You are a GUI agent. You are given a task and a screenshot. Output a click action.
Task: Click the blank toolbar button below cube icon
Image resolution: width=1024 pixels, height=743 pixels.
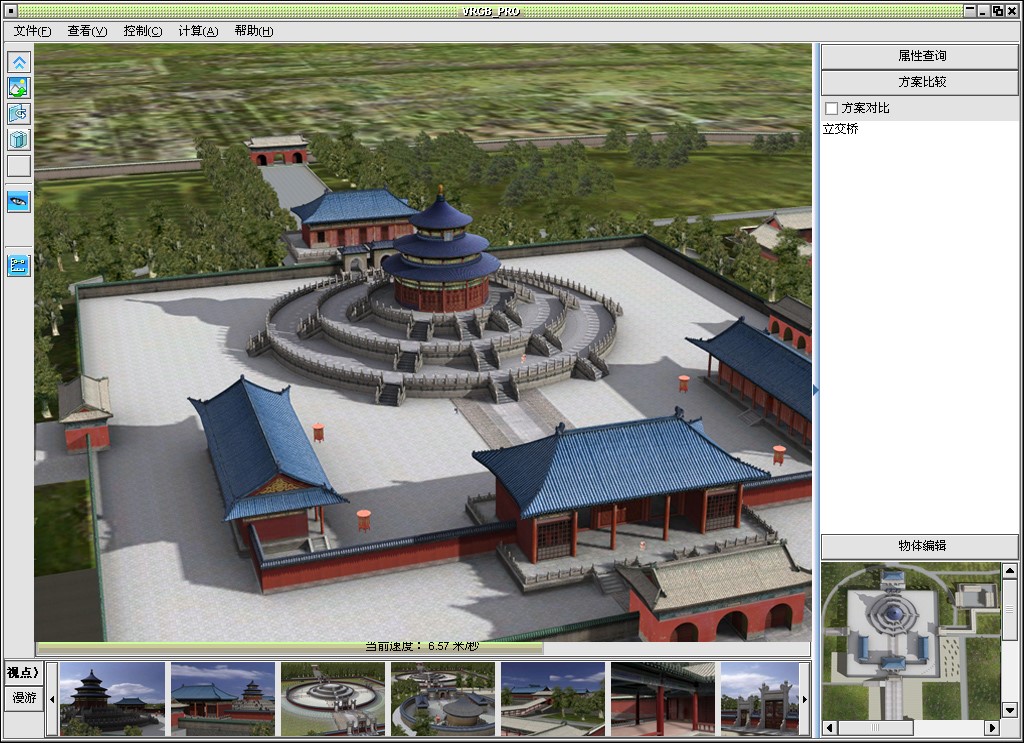(x=19, y=166)
